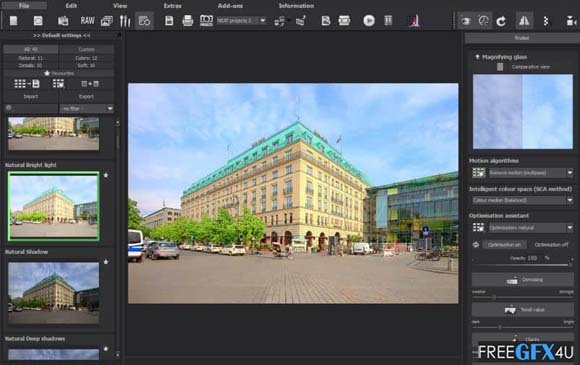Turn Optimisation on

[x=504, y=245]
